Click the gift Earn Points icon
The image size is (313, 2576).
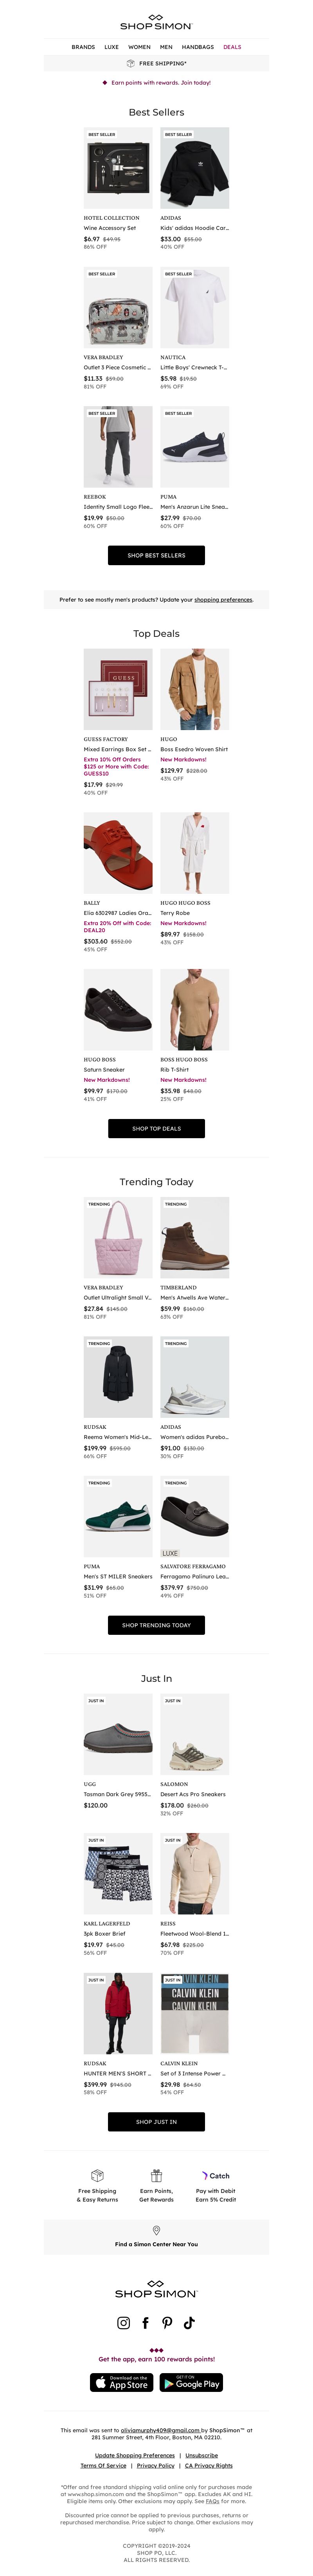click(156, 2174)
